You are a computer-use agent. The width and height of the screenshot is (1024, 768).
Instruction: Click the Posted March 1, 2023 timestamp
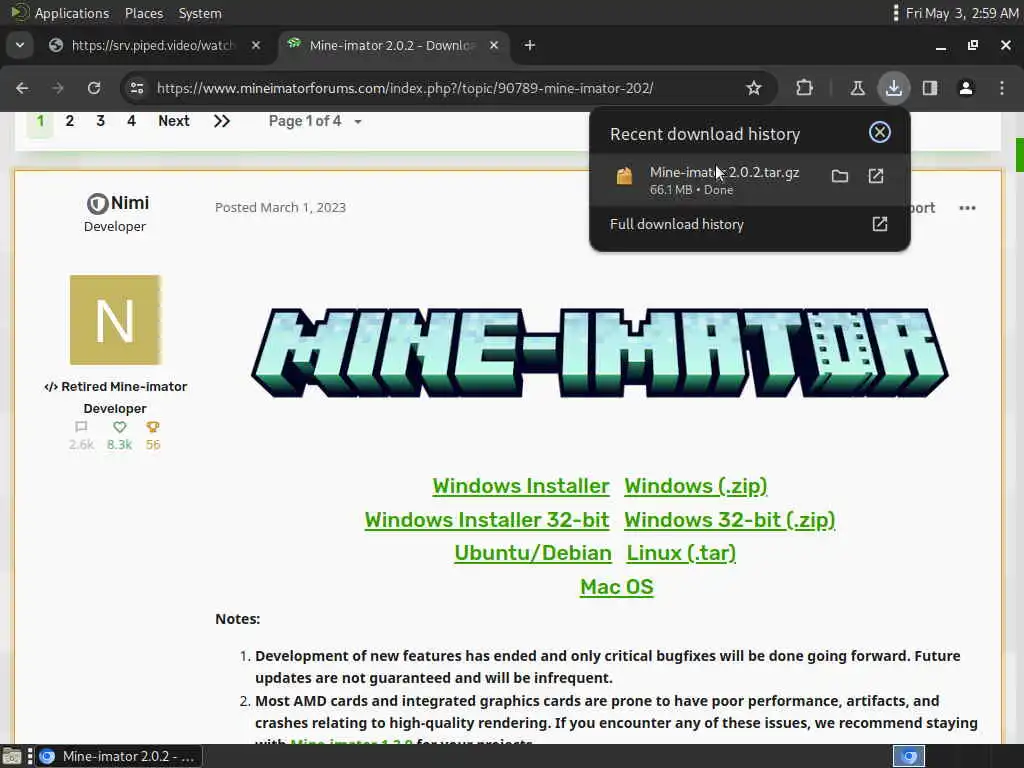(x=280, y=208)
